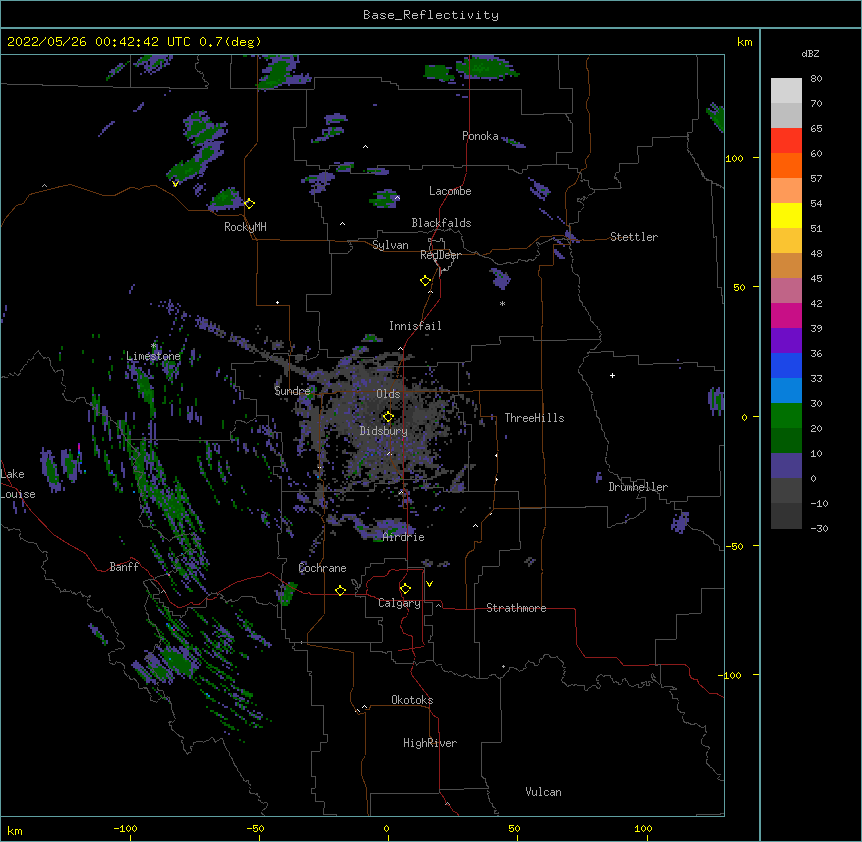
Task: Pick the purple 36-39 dBZ legend color
Action: tap(786, 341)
